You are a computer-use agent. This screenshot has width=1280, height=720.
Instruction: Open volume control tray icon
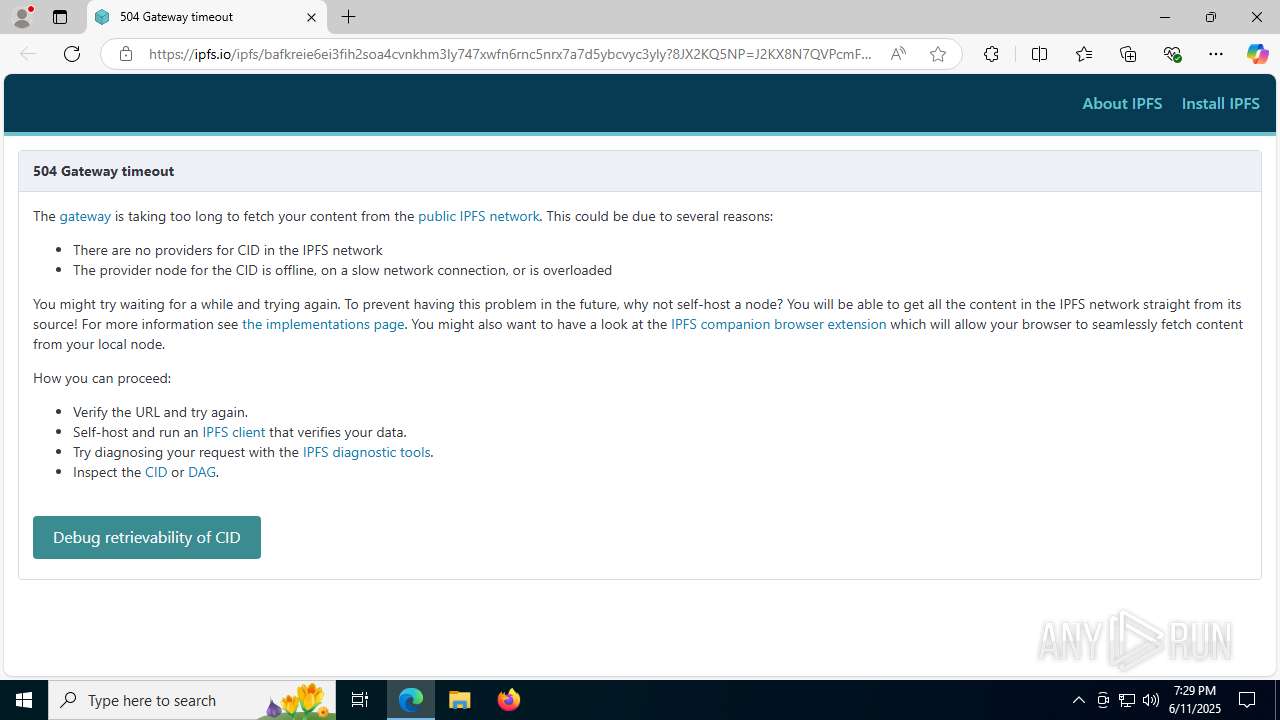click(1151, 700)
